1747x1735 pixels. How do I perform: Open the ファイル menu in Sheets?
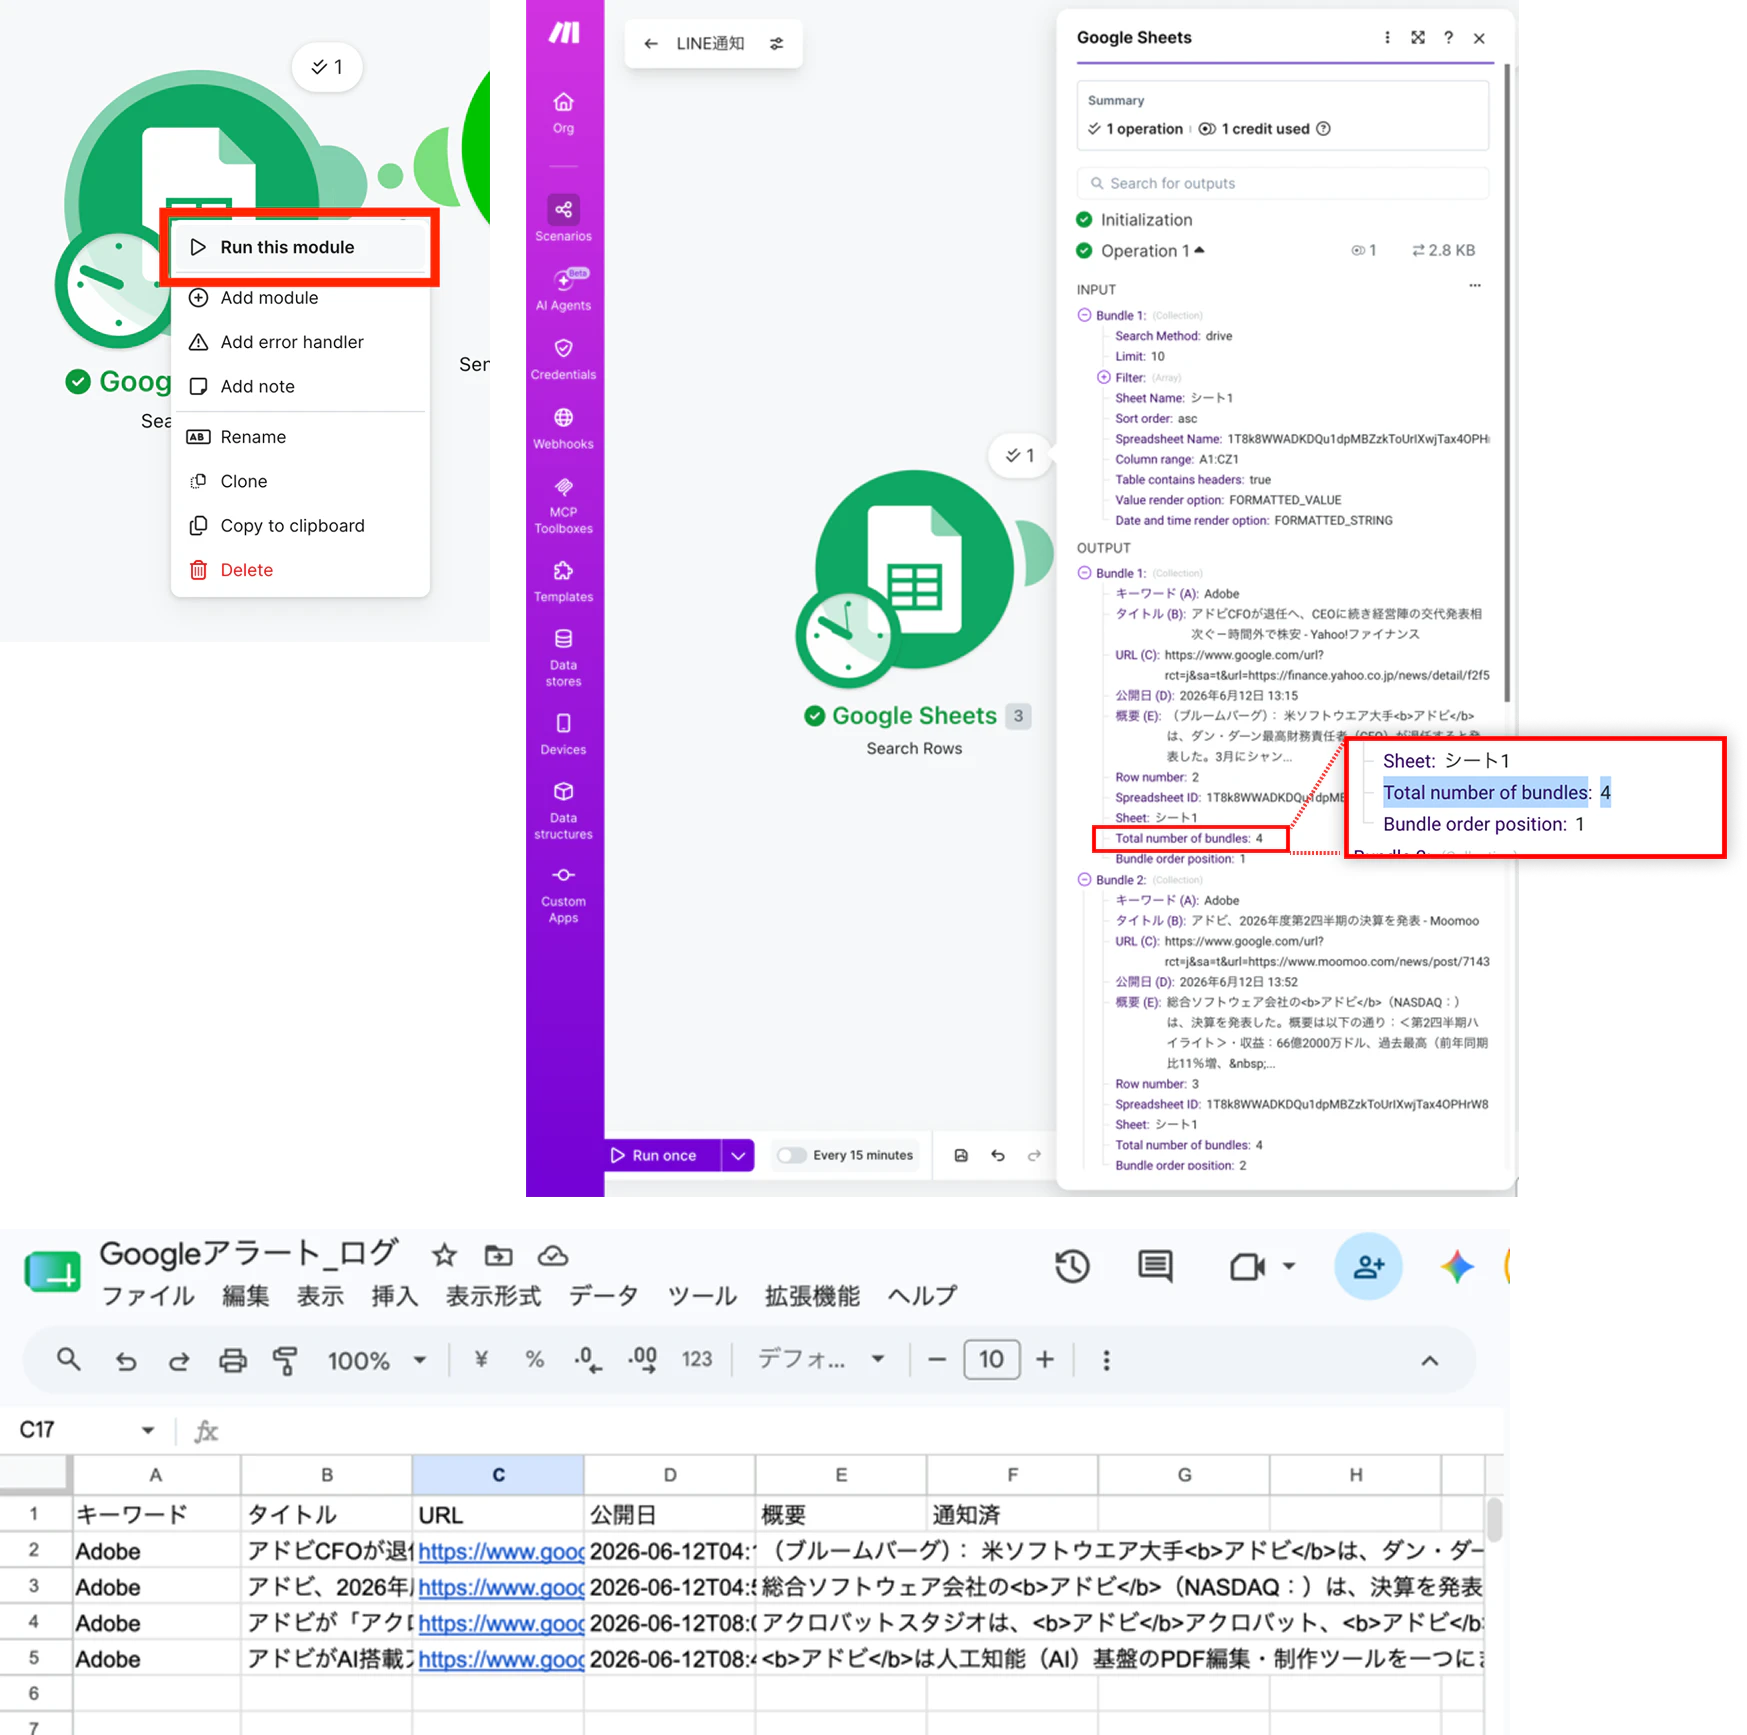[148, 1296]
